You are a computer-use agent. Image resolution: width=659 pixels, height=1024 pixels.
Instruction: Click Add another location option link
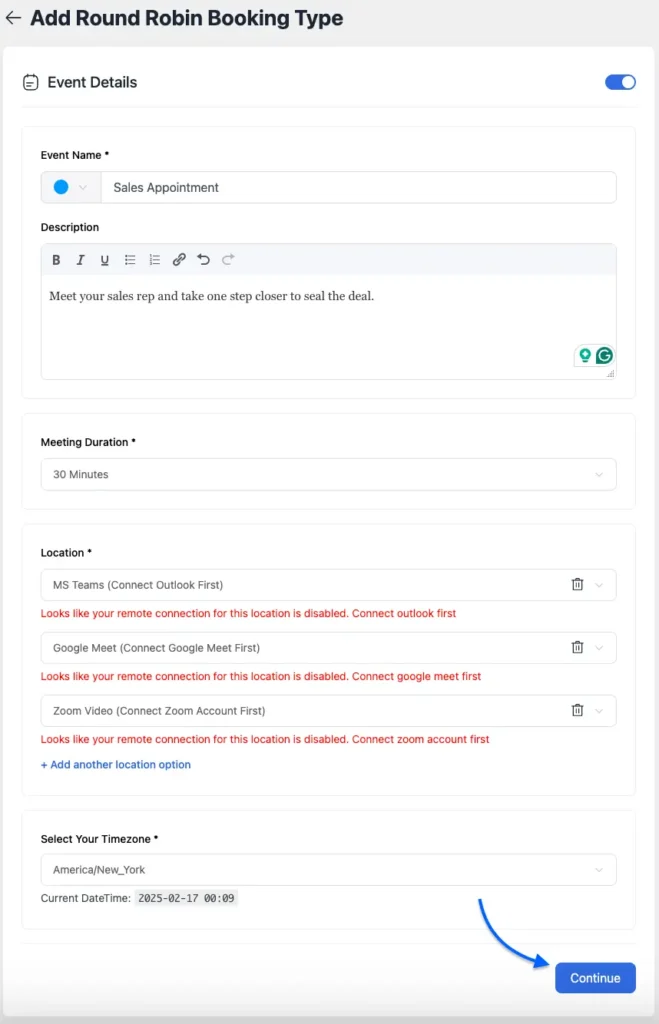(116, 765)
